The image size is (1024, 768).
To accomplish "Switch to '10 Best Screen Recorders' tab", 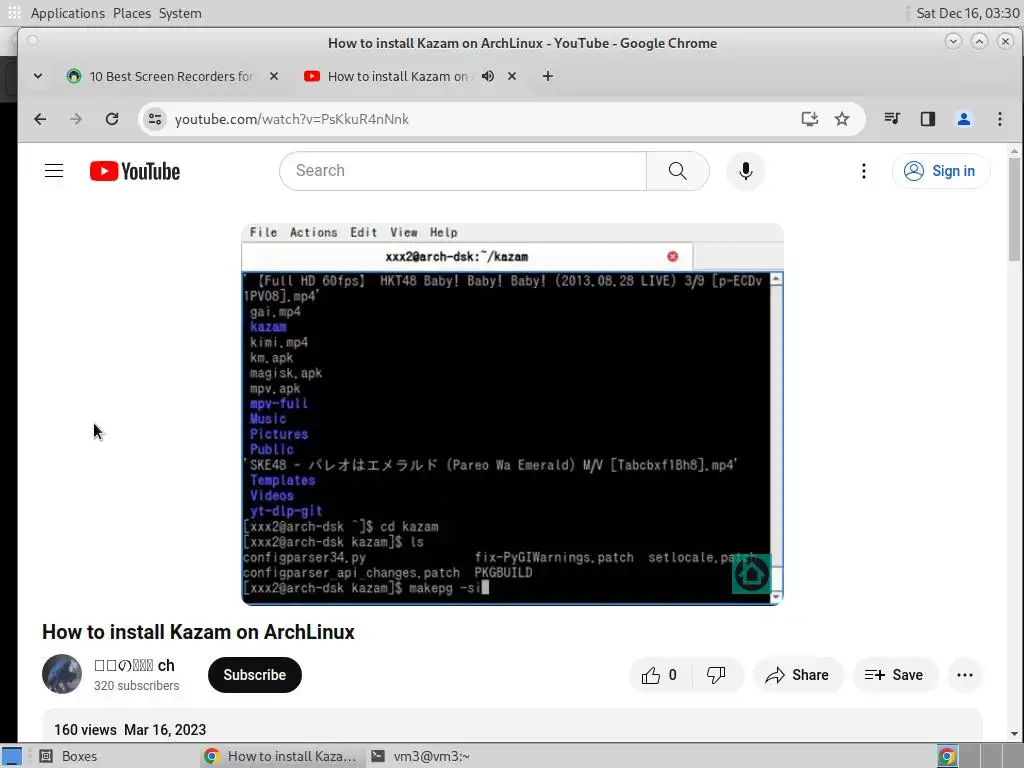I will [170, 76].
